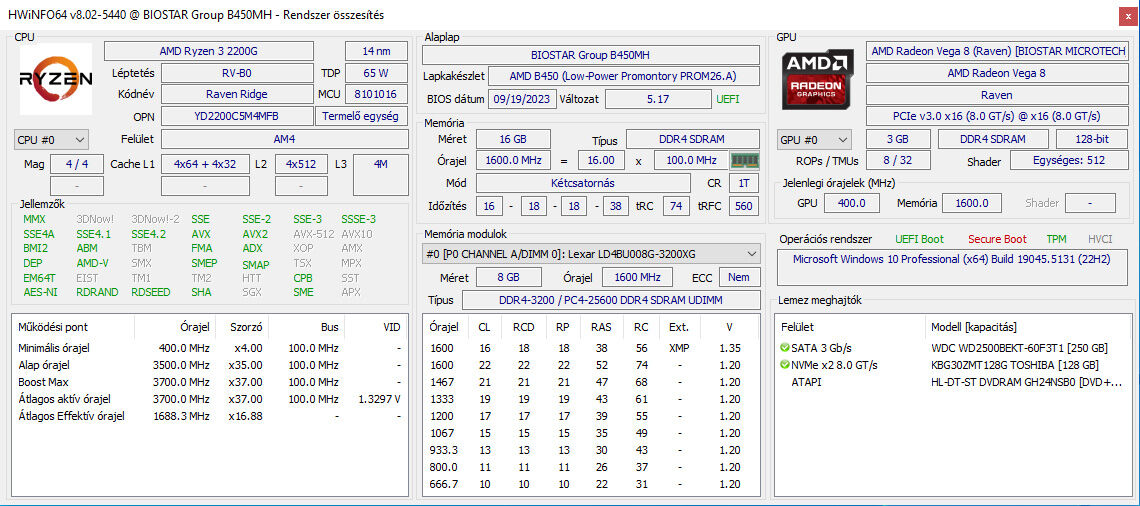1140x506 pixels.
Task: Open the CPU #0 selector dropdown
Action: (x=52, y=139)
